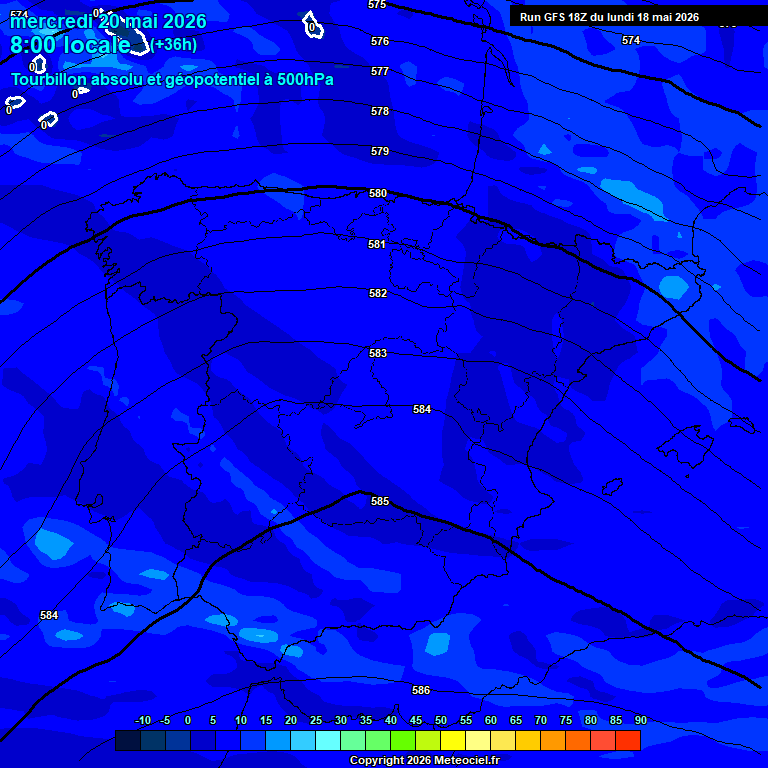This screenshot has width=768, height=768.
Task: Click the date title "mercredi 20 mai 2026"
Action: 108,22
